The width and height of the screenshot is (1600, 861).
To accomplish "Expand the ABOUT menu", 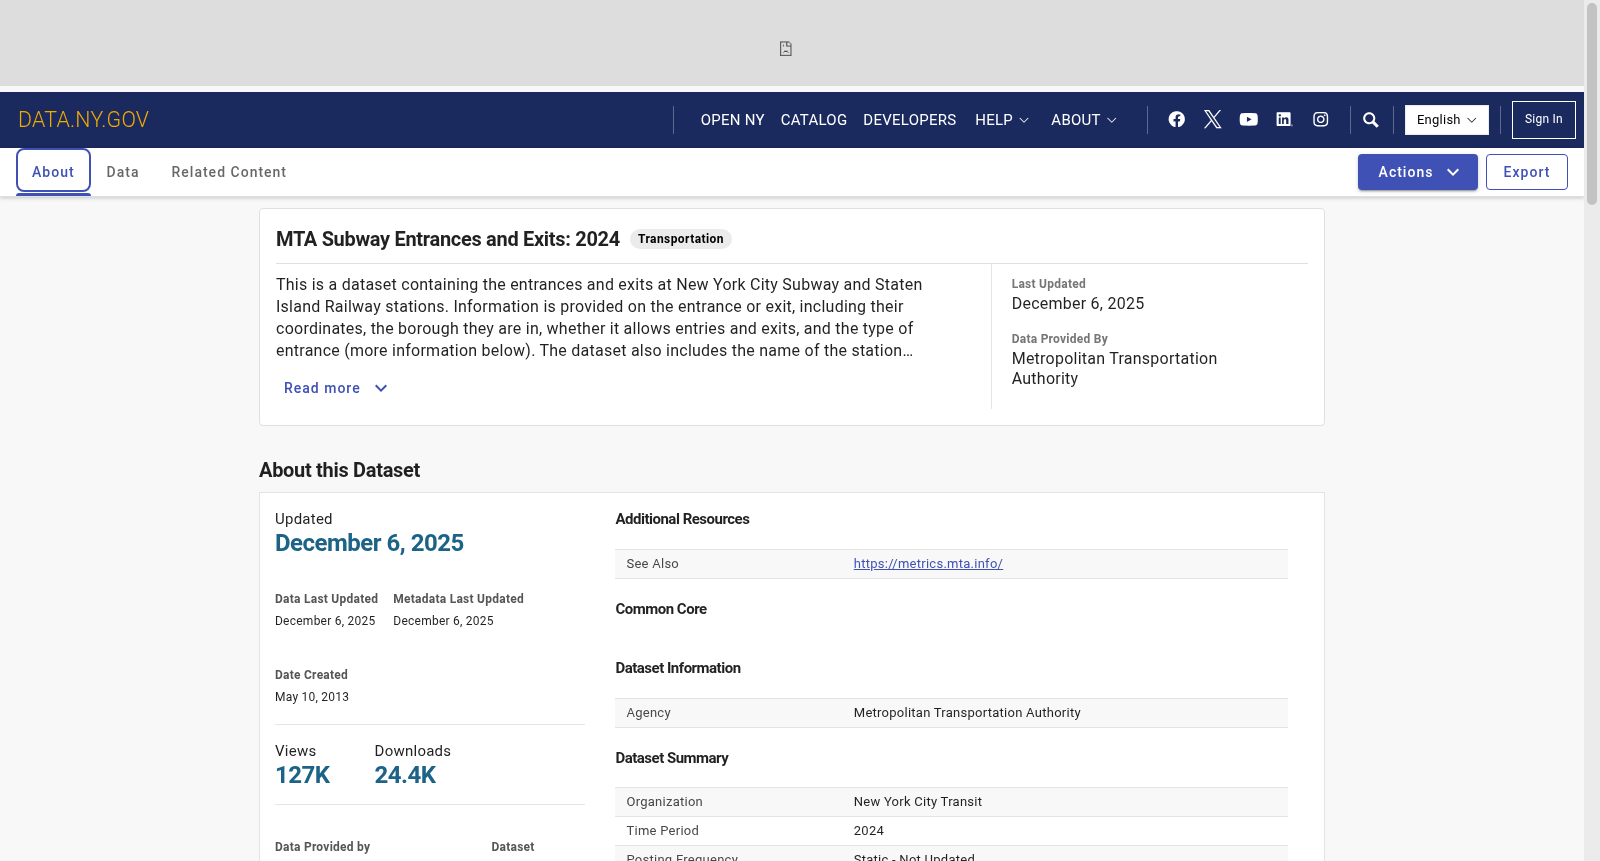I will click(1084, 120).
